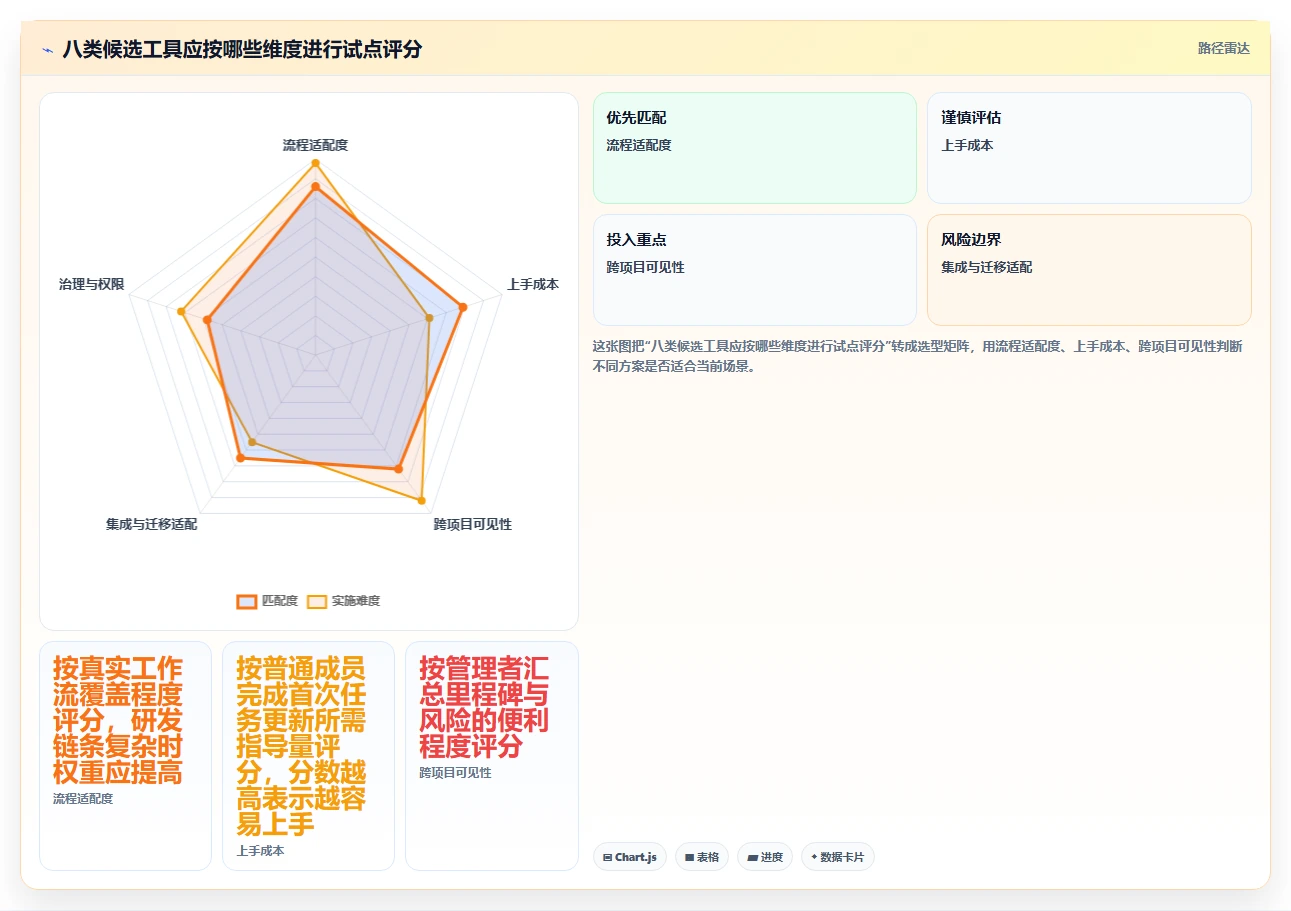Toggle the 匹配度 legend swatch
Viewport: 1291px width, 911px height.
point(247,601)
